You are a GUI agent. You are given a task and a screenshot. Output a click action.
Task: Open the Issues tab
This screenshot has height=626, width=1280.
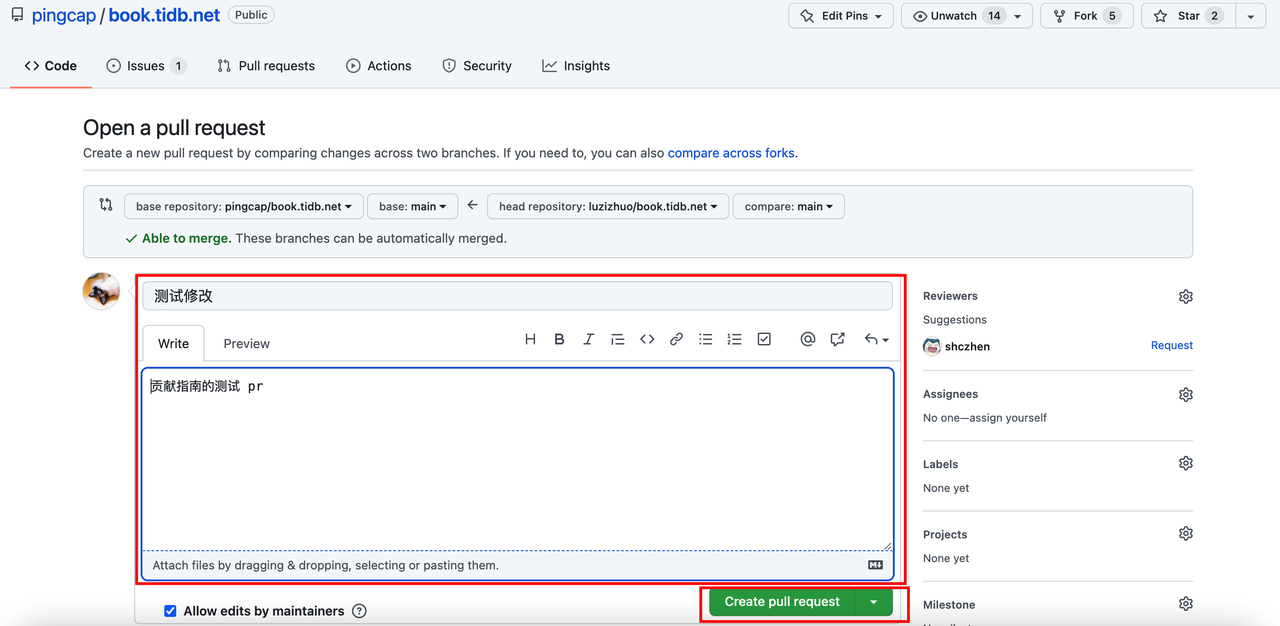[x=145, y=66]
